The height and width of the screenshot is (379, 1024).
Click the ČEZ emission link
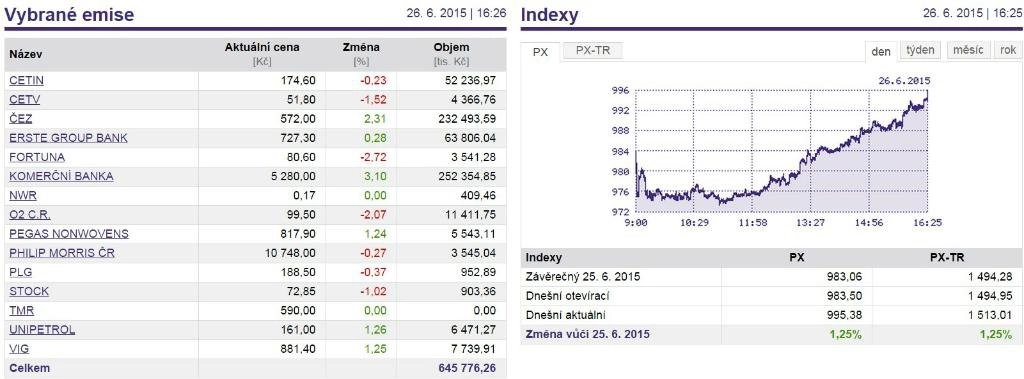tap(20, 119)
